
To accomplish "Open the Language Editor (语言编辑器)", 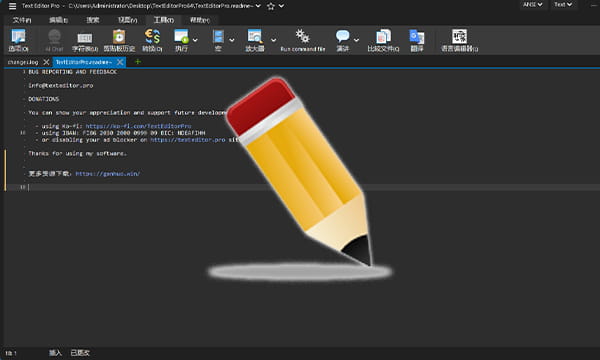I will (459, 41).
